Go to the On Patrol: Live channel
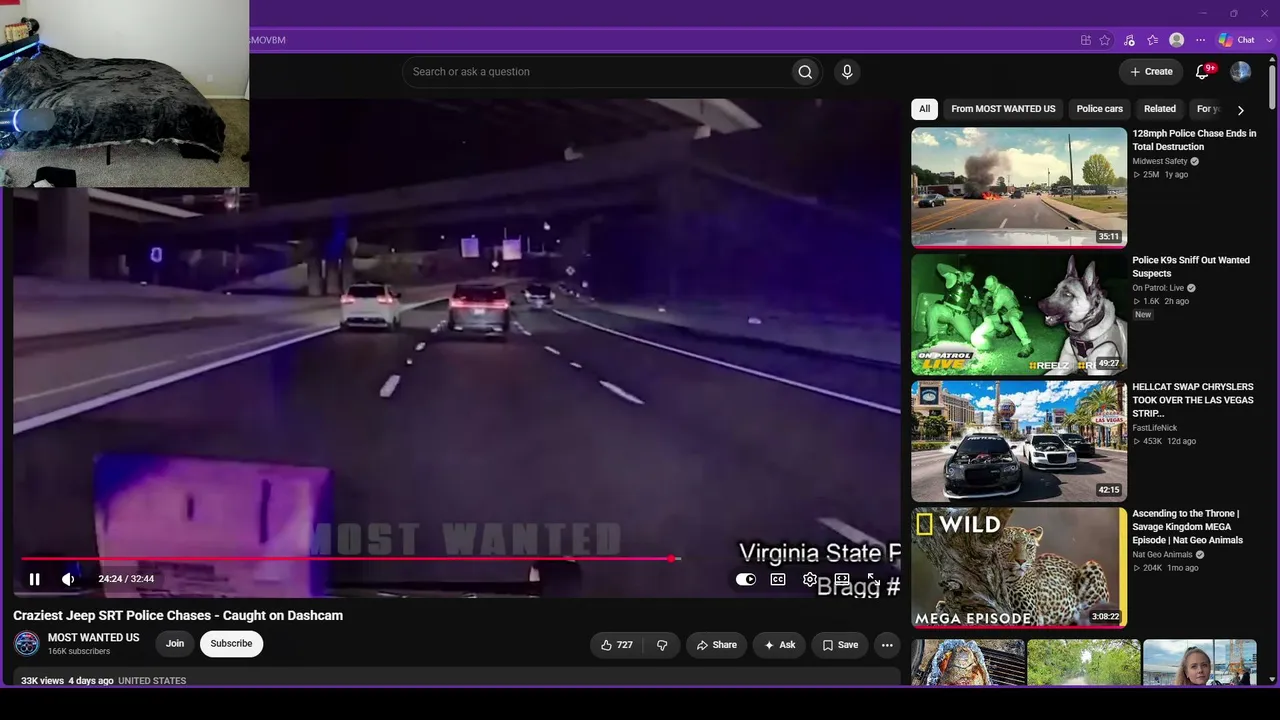1280x720 pixels. (x=1158, y=288)
